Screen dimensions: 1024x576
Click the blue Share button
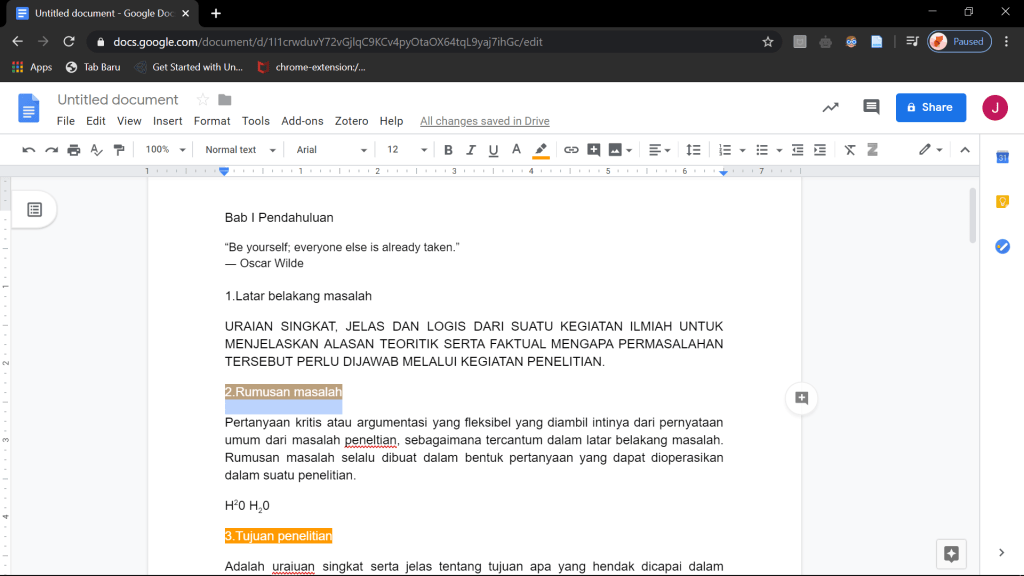pos(930,107)
